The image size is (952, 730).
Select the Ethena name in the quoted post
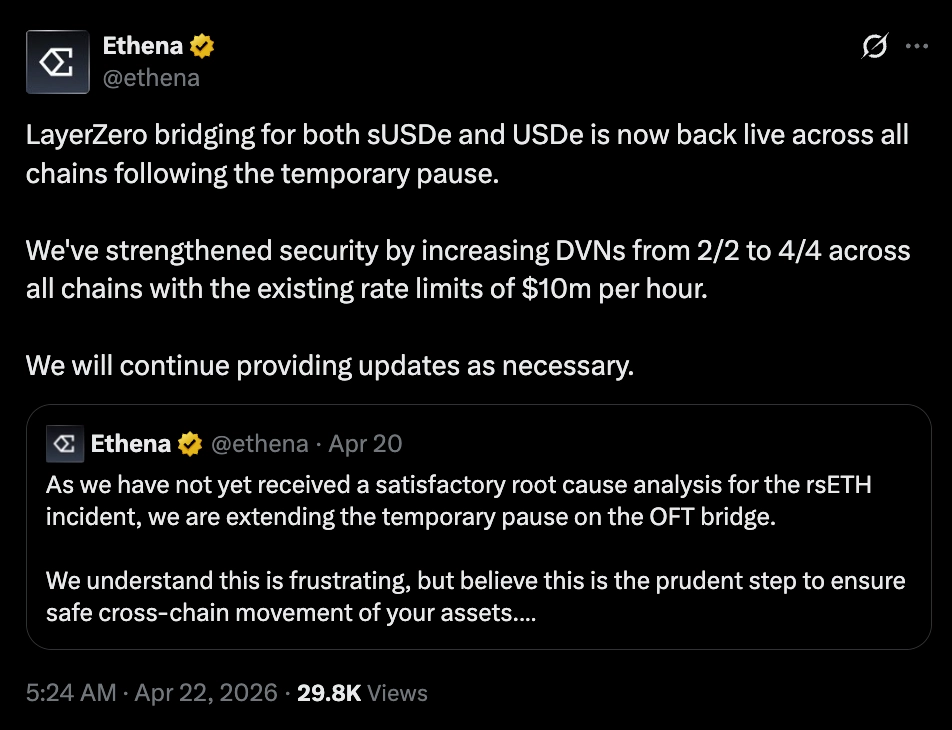[131, 443]
